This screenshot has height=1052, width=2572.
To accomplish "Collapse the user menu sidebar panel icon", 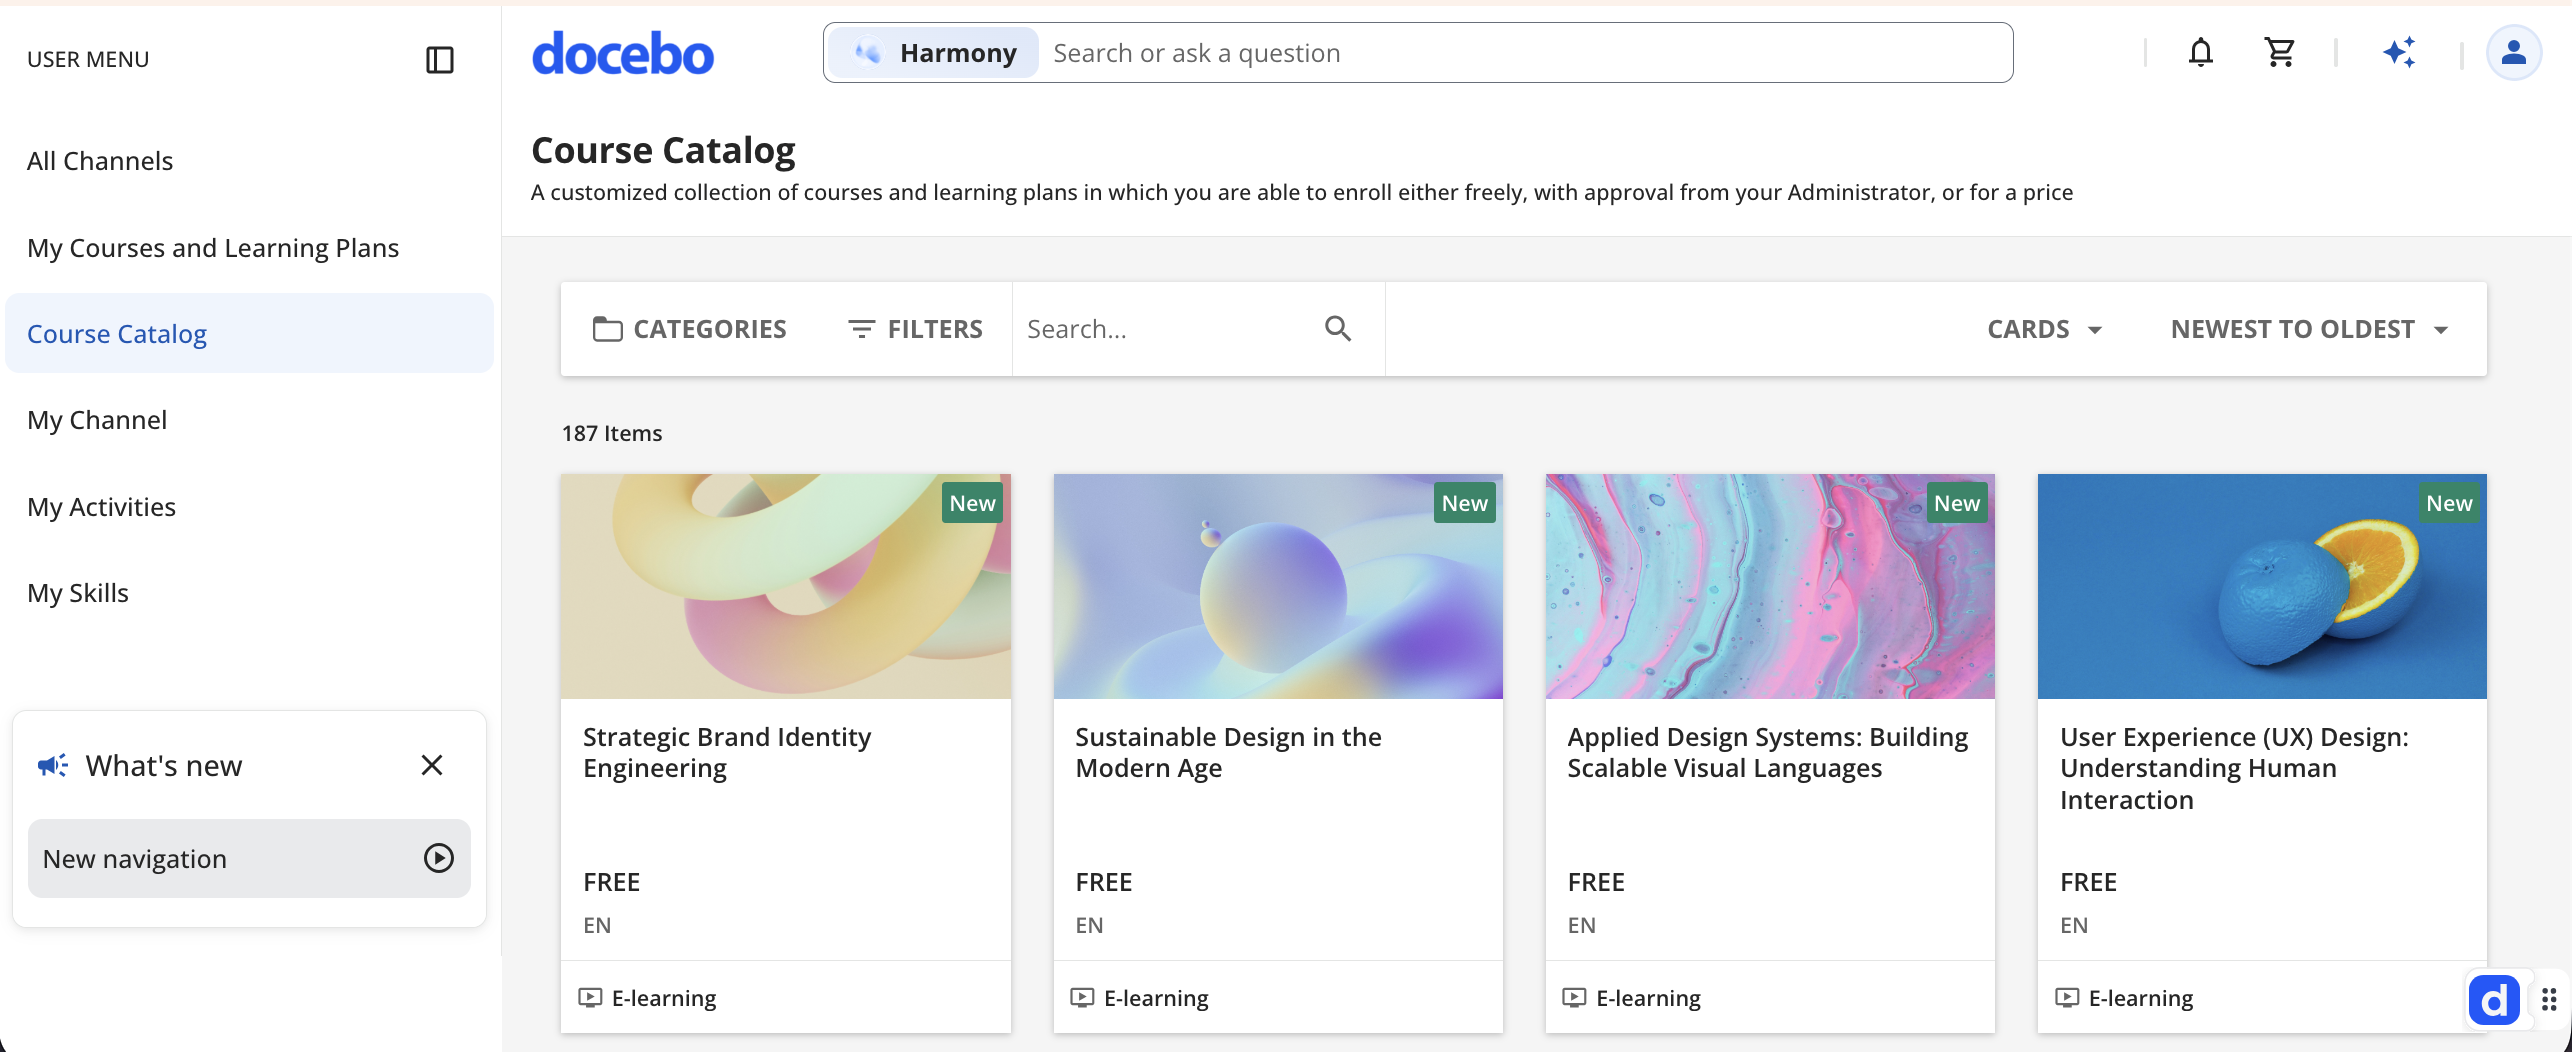I will (440, 60).
